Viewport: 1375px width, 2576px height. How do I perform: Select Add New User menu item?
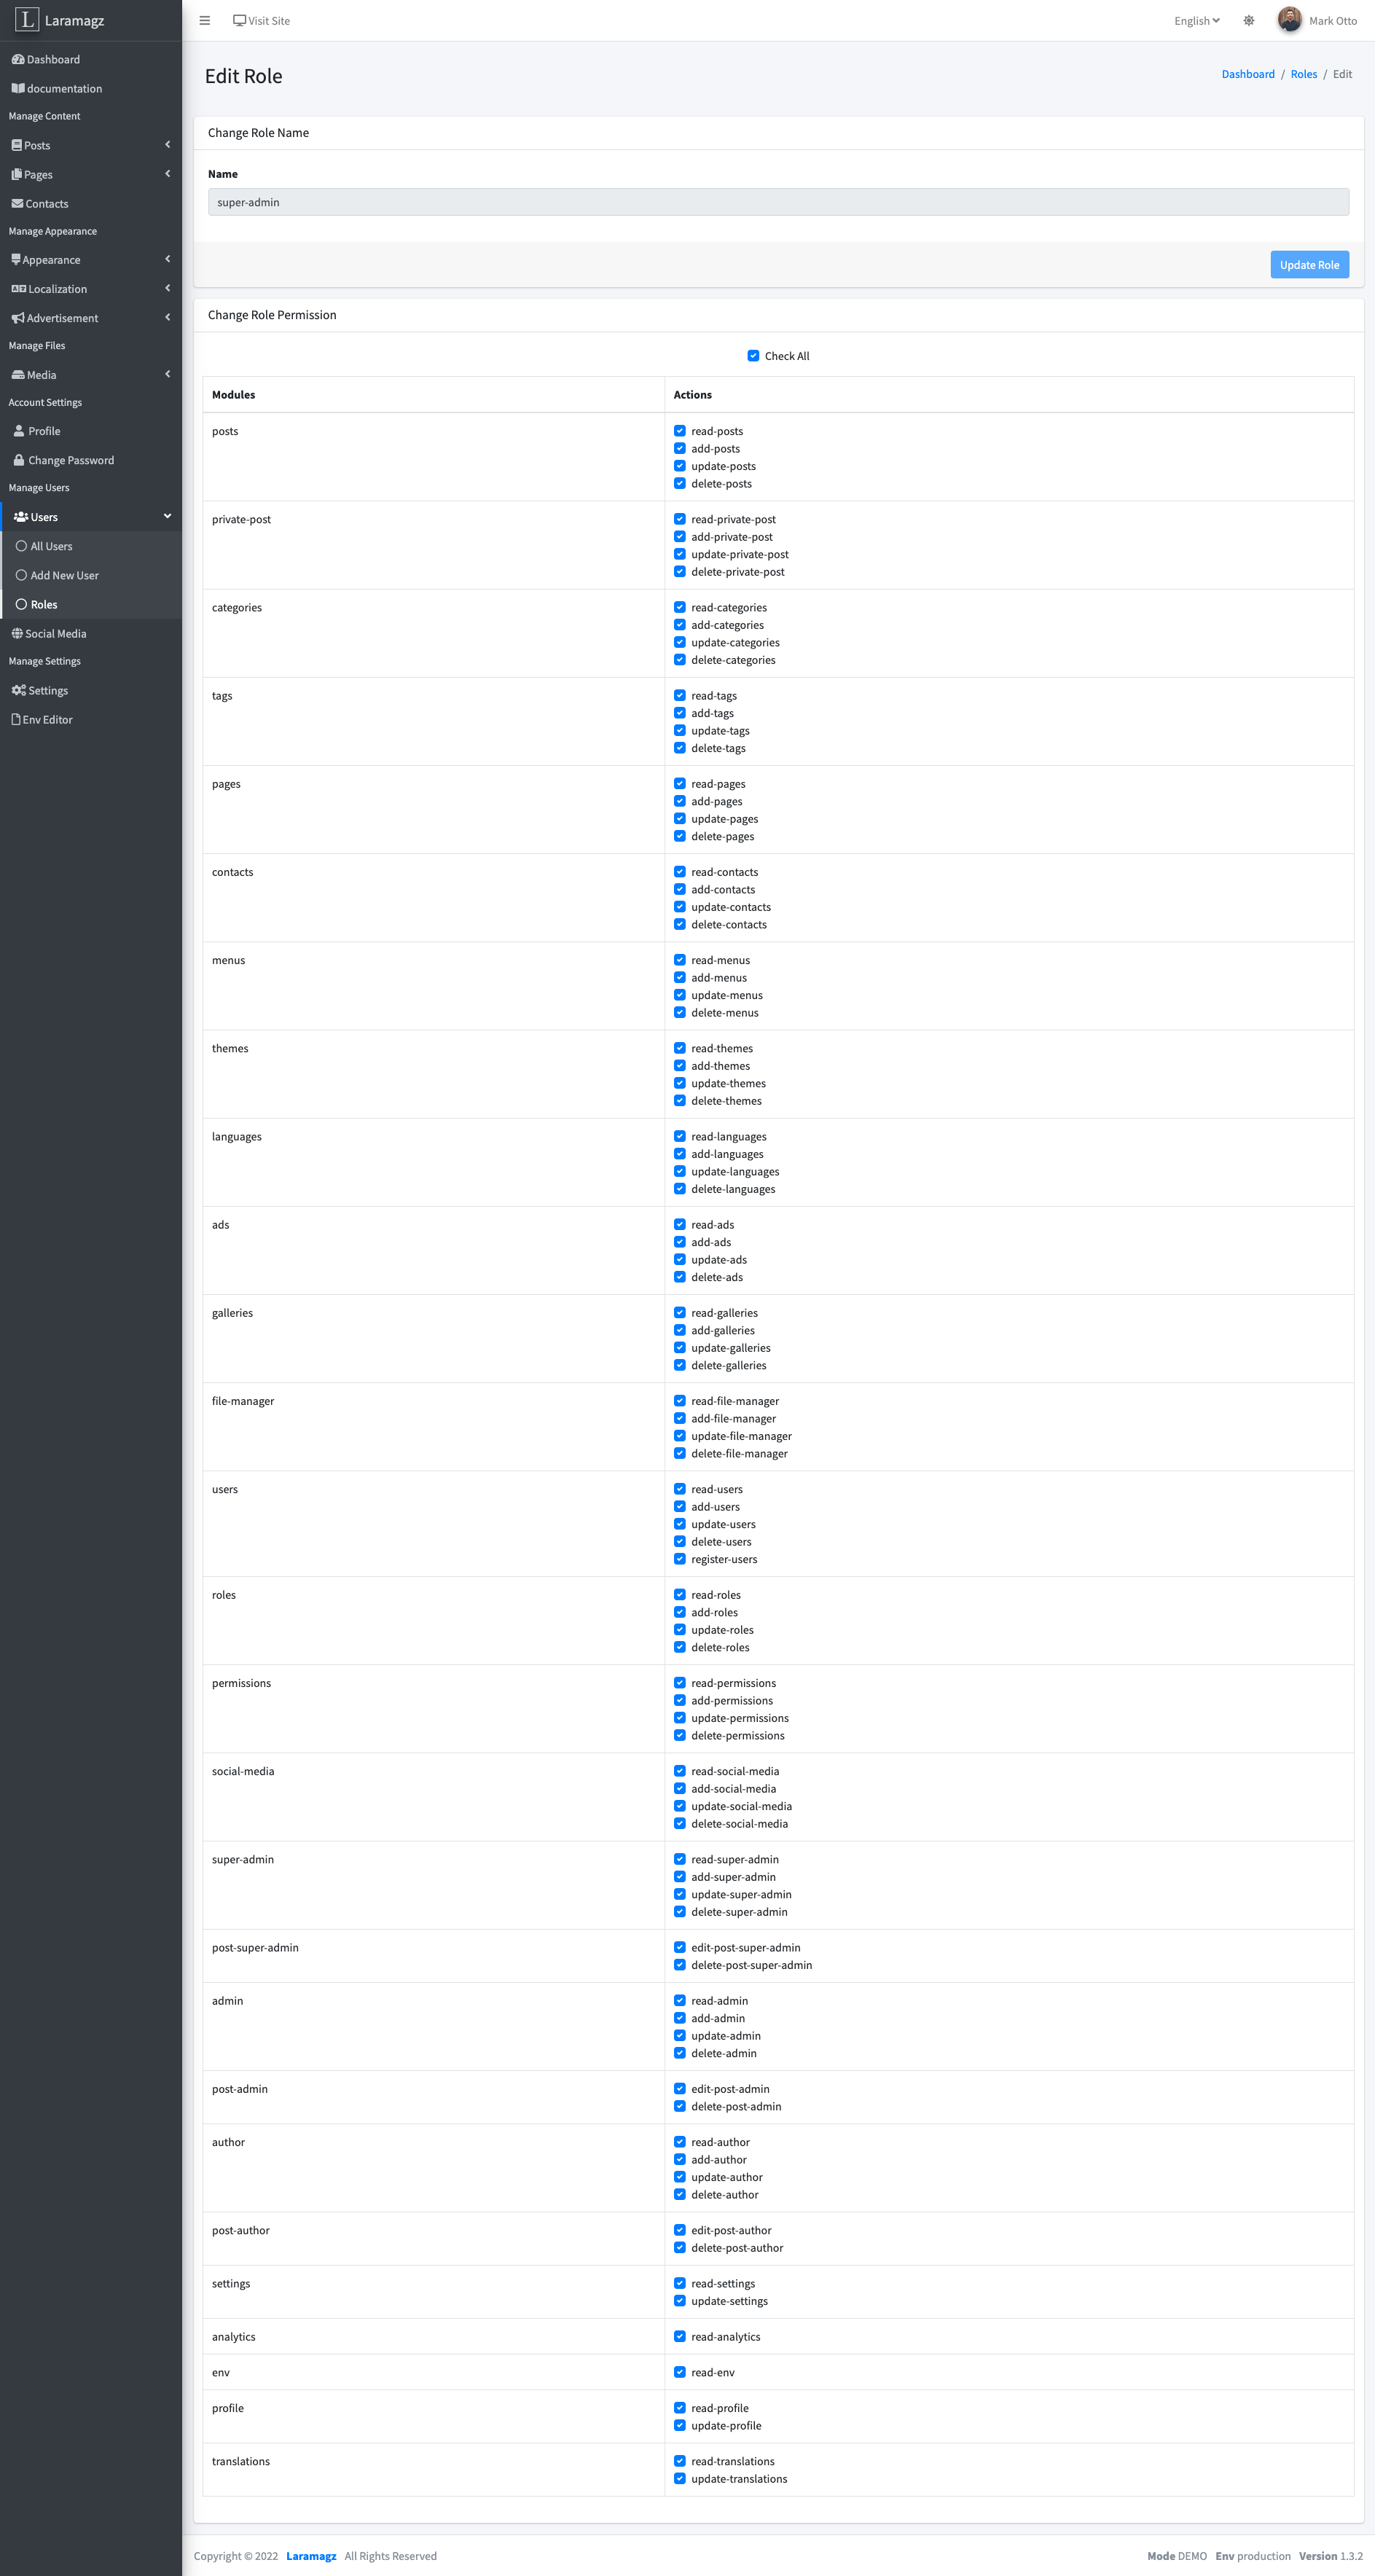(x=64, y=576)
